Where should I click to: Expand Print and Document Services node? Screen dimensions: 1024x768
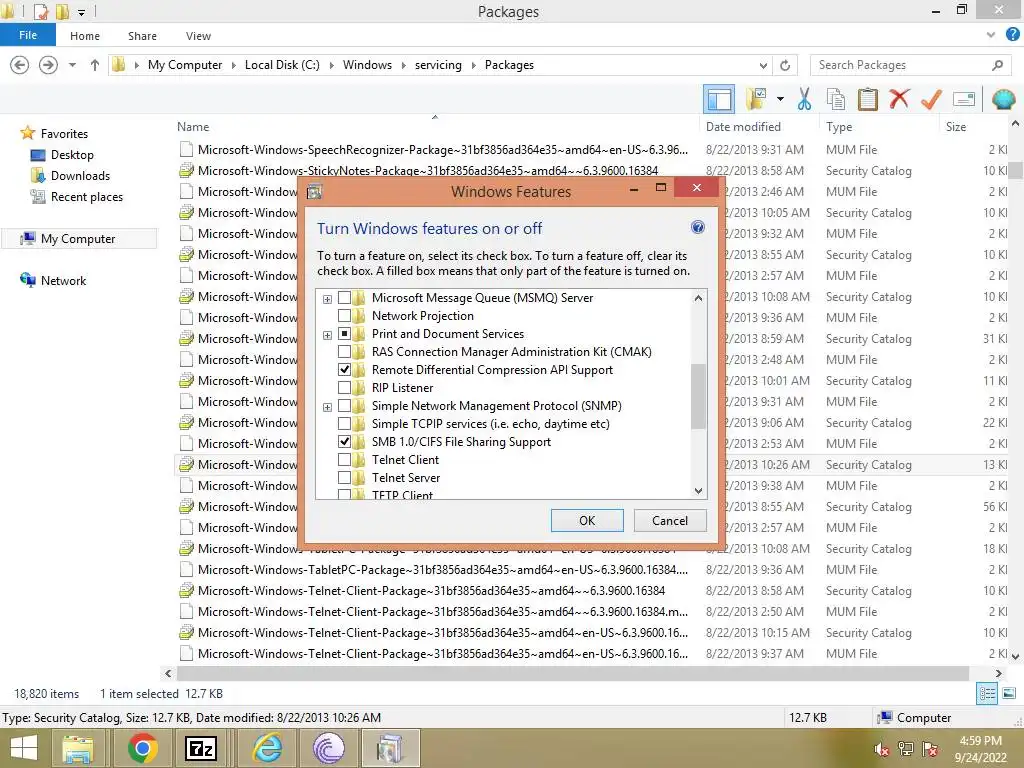[327, 335]
